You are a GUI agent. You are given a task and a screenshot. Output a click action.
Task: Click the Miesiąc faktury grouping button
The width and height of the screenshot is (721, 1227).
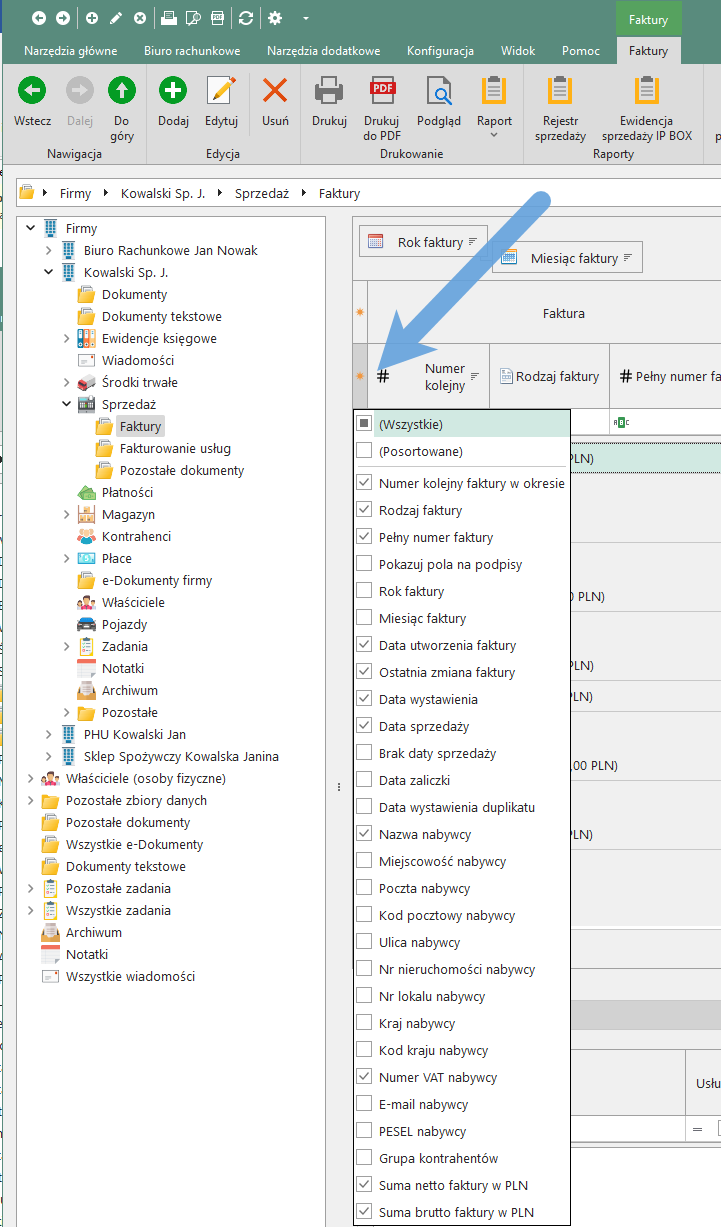(568, 258)
